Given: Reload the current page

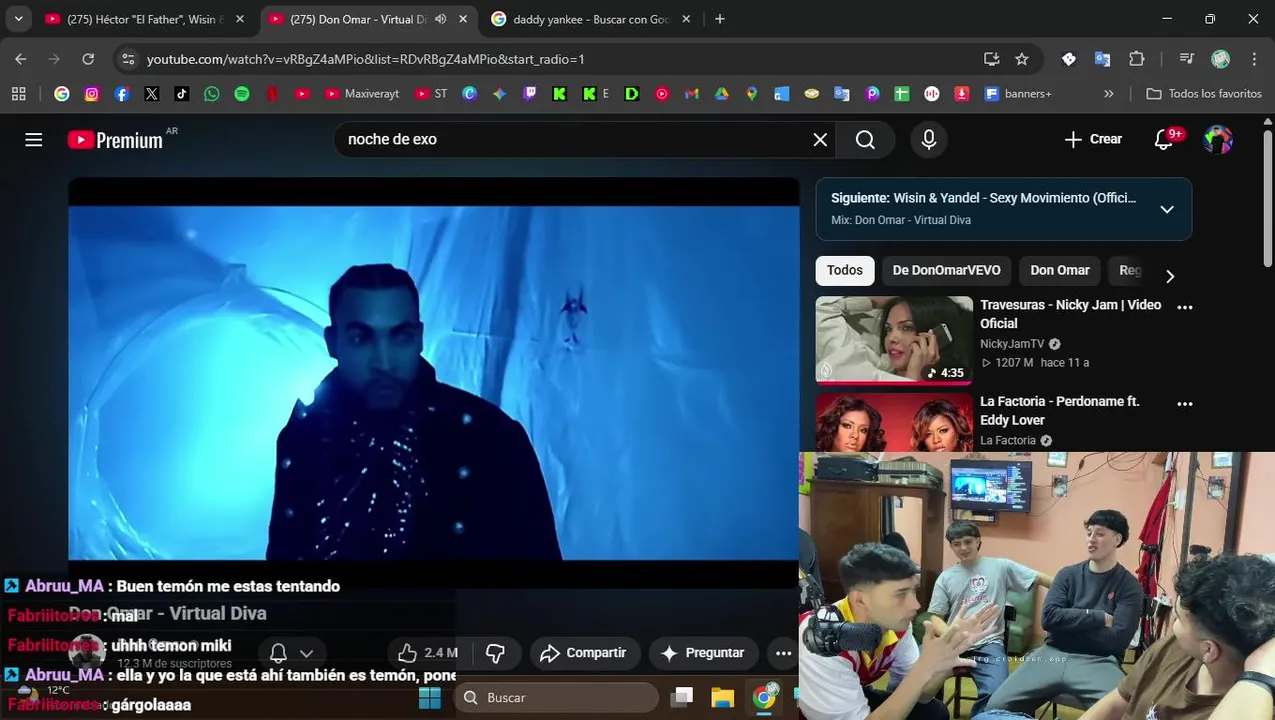Looking at the screenshot, I should pyautogui.click(x=88, y=59).
